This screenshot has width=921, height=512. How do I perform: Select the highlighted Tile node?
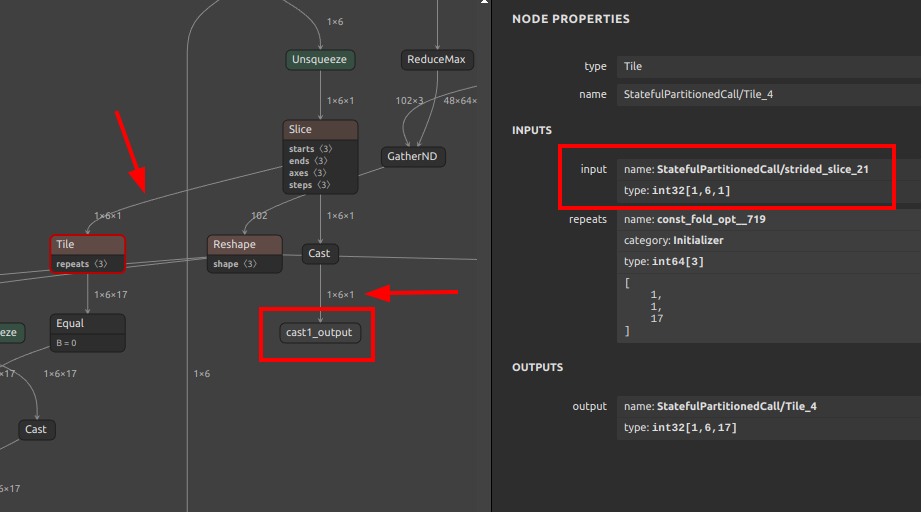(87, 244)
